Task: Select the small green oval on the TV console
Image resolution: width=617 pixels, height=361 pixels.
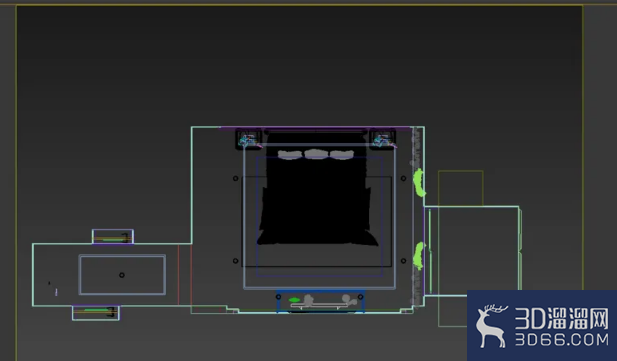Action: pos(294,300)
